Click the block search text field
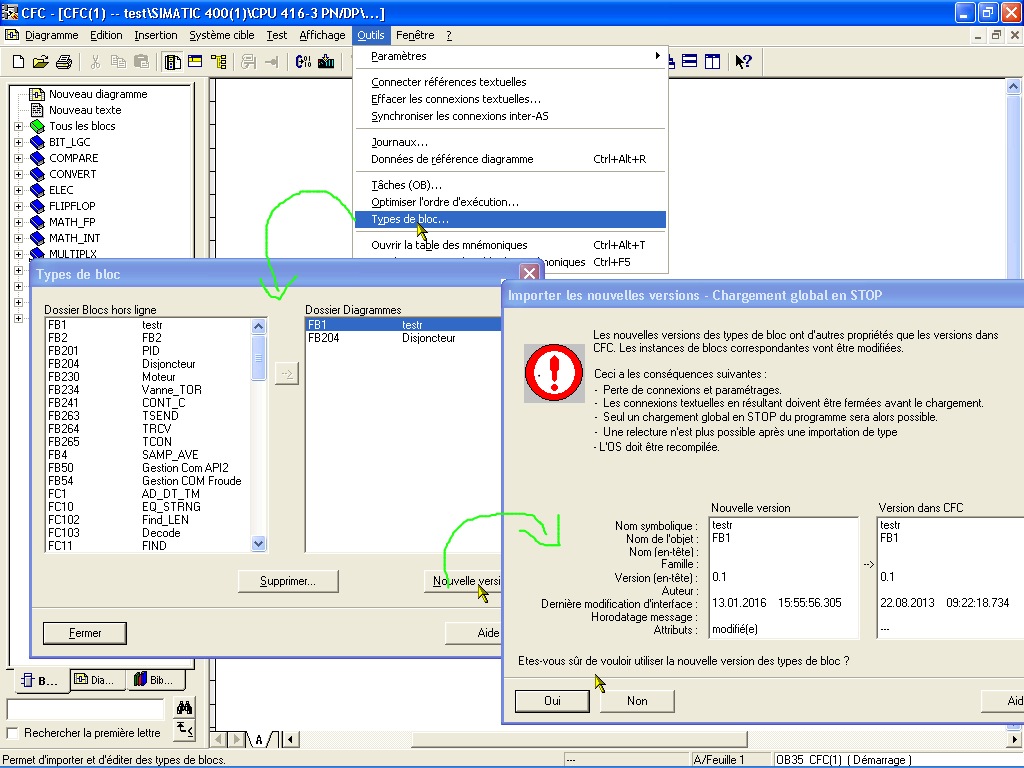This screenshot has height=768, width=1024. [85, 708]
